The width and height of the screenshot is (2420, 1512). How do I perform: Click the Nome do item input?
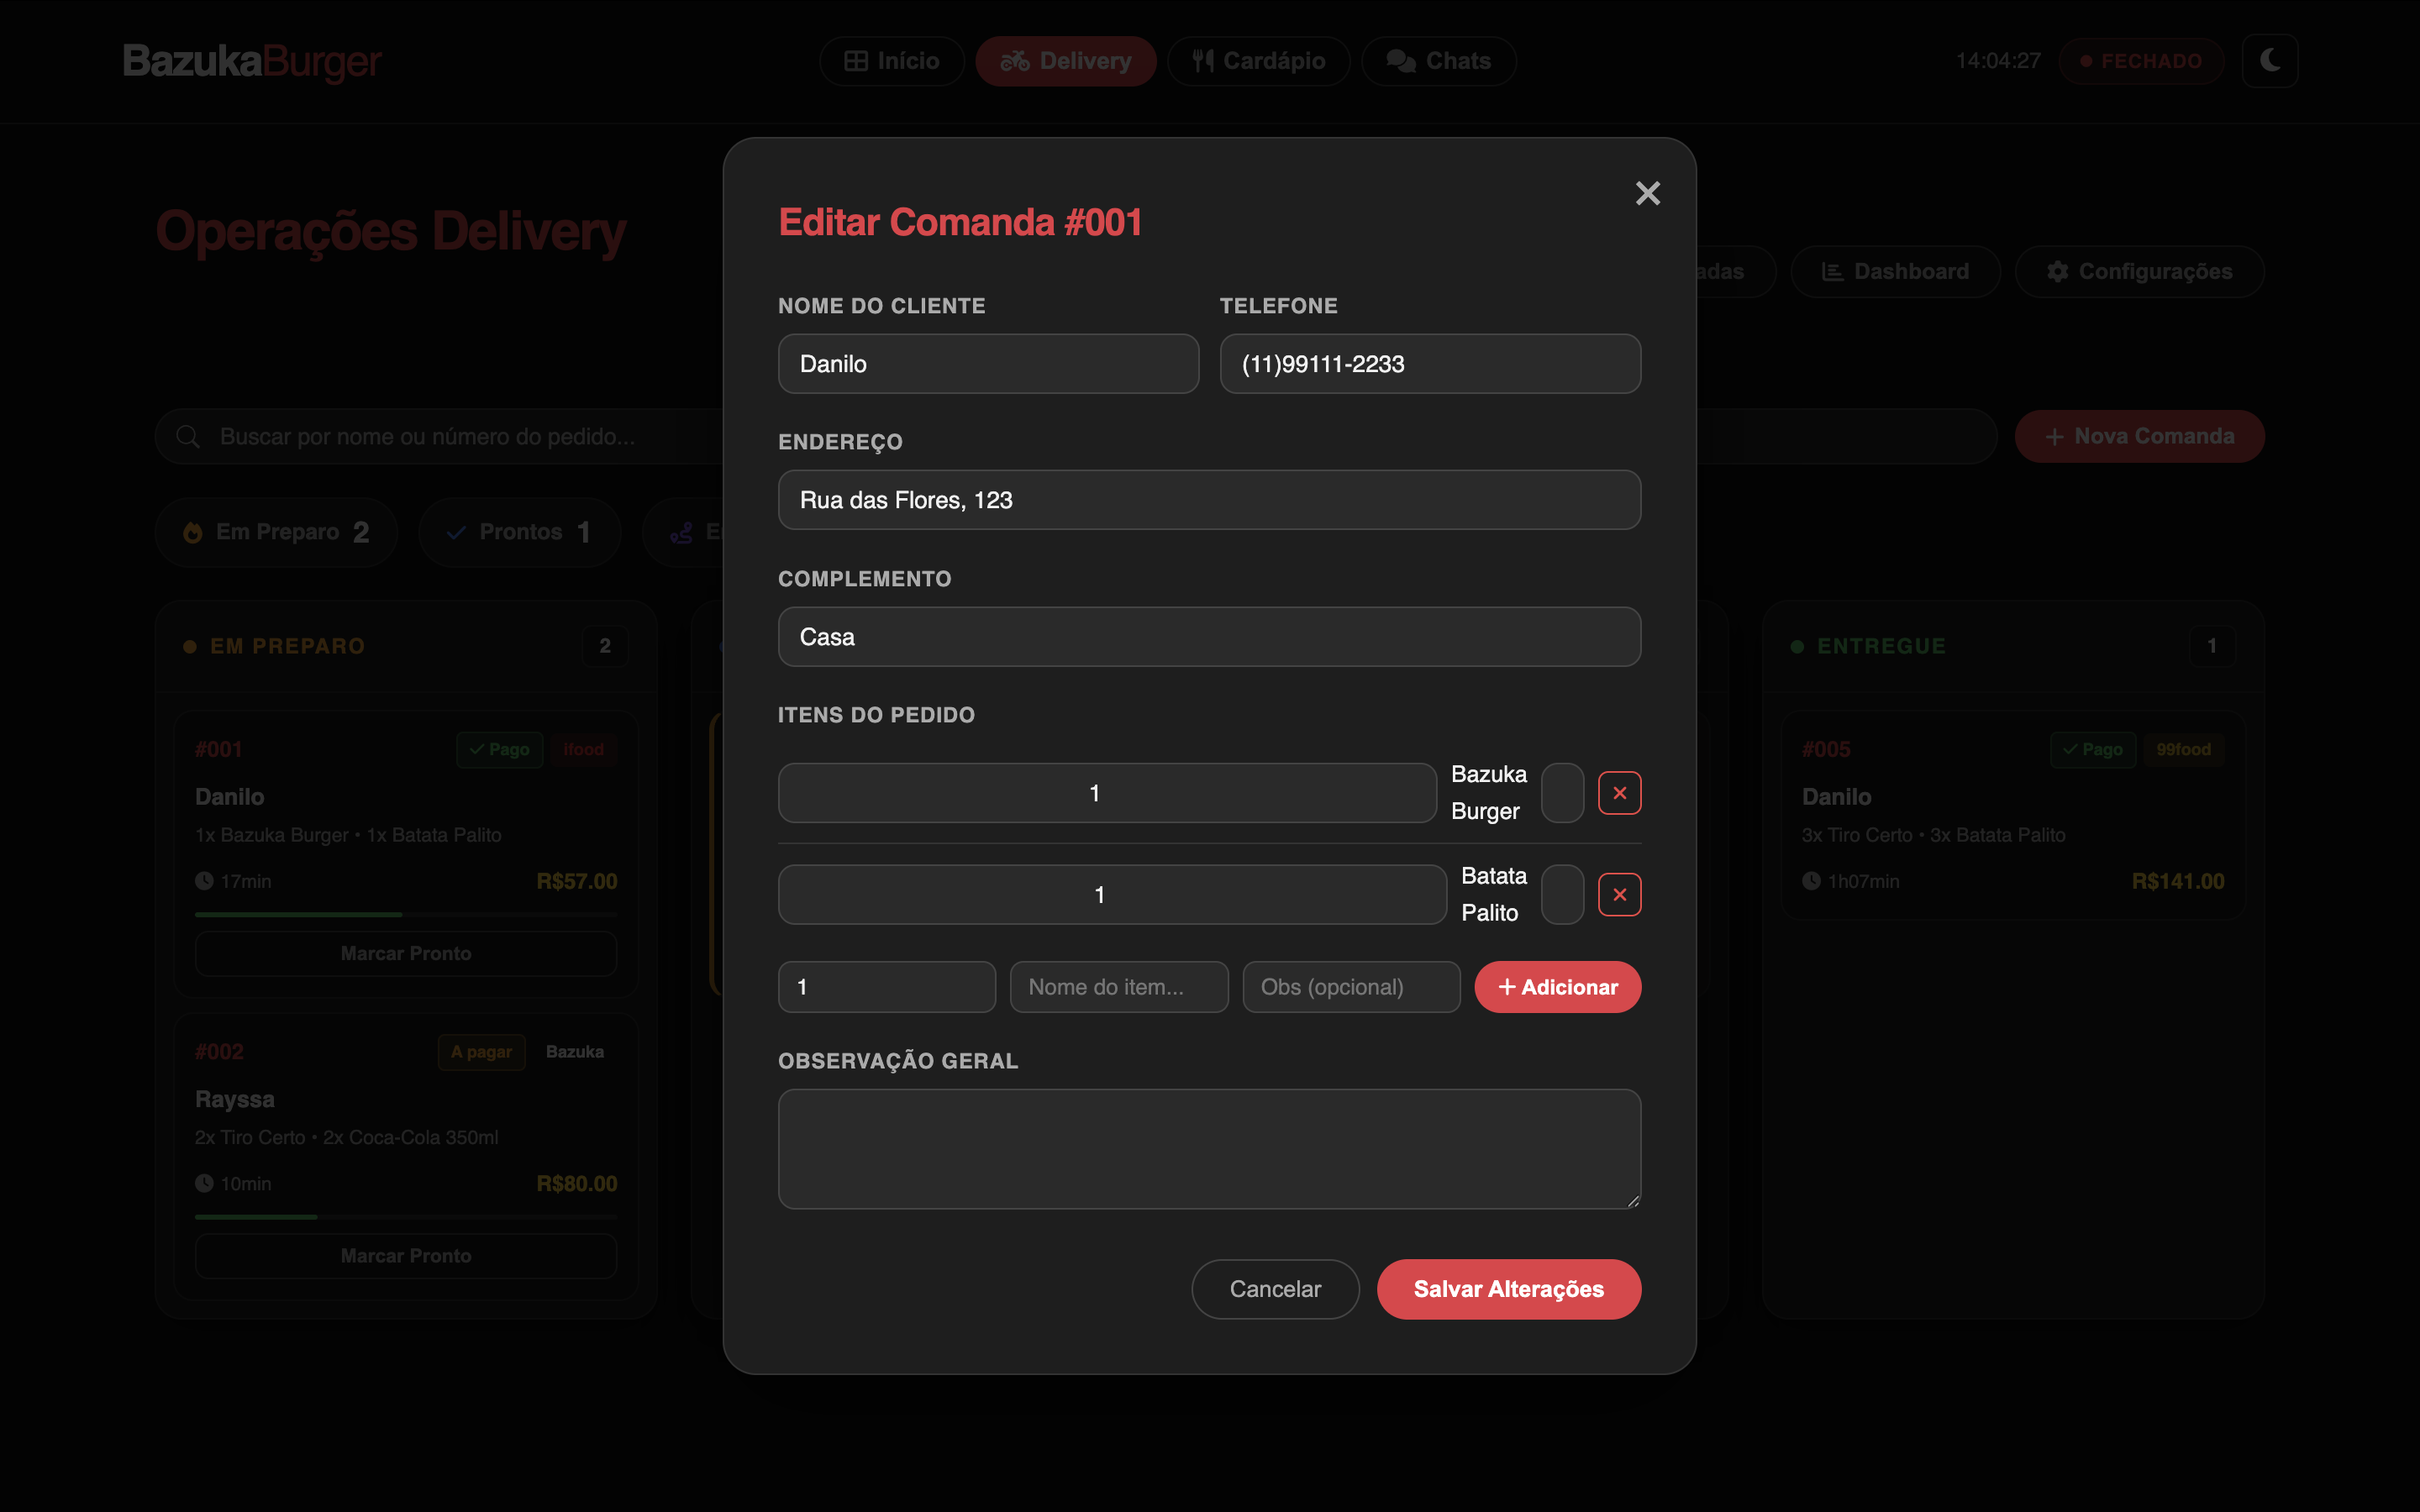pyautogui.click(x=1118, y=987)
